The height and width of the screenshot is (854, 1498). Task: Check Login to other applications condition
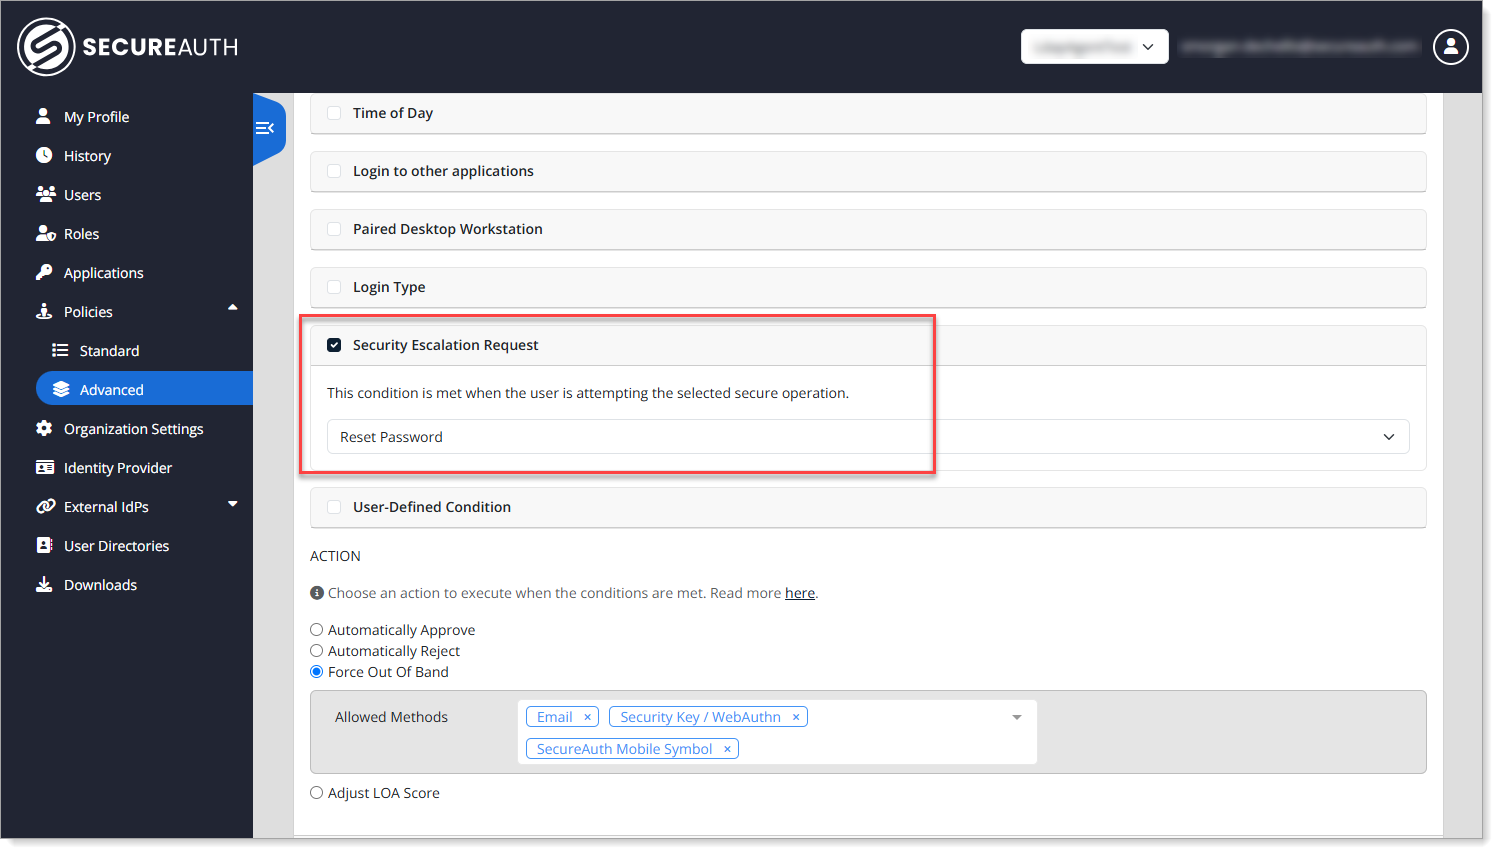(x=334, y=171)
